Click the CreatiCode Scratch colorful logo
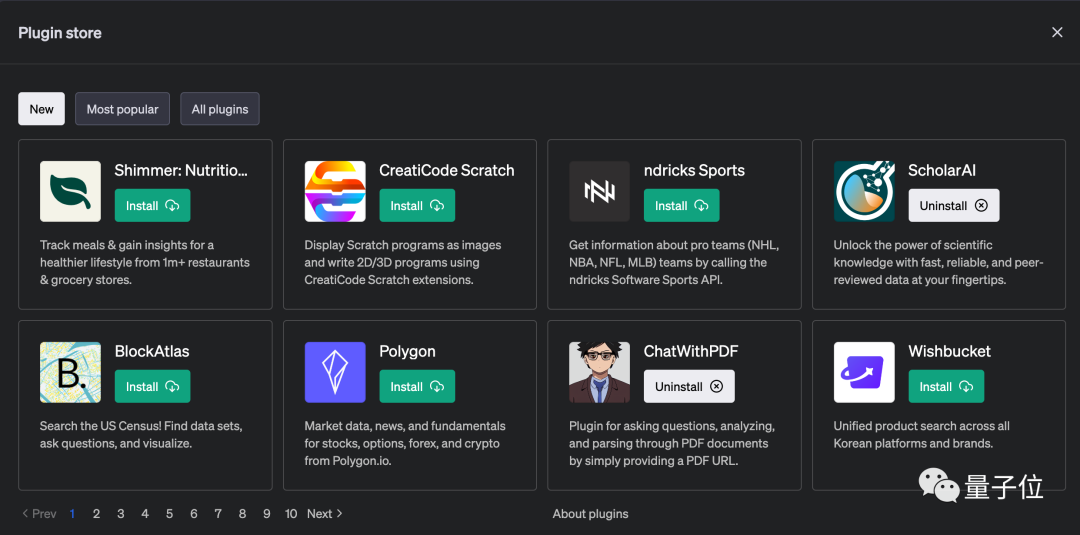 pyautogui.click(x=335, y=191)
